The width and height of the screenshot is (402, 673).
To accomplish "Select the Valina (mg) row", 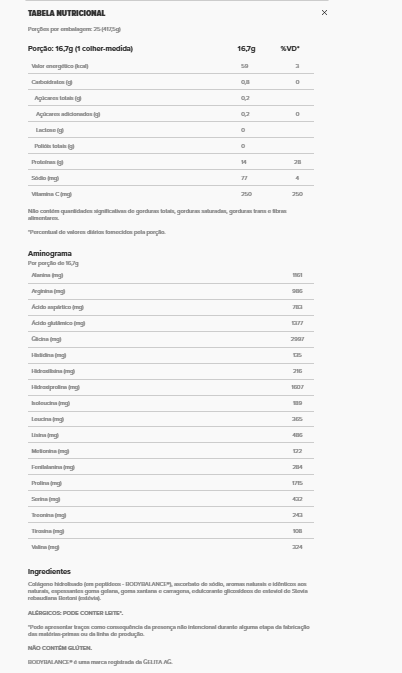I will pyautogui.click(x=171, y=547).
